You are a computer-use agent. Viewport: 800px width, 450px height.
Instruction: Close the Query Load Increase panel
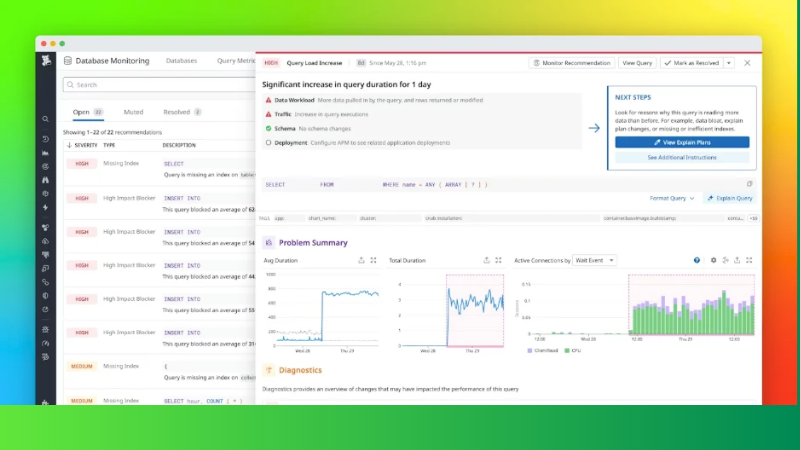(x=746, y=63)
